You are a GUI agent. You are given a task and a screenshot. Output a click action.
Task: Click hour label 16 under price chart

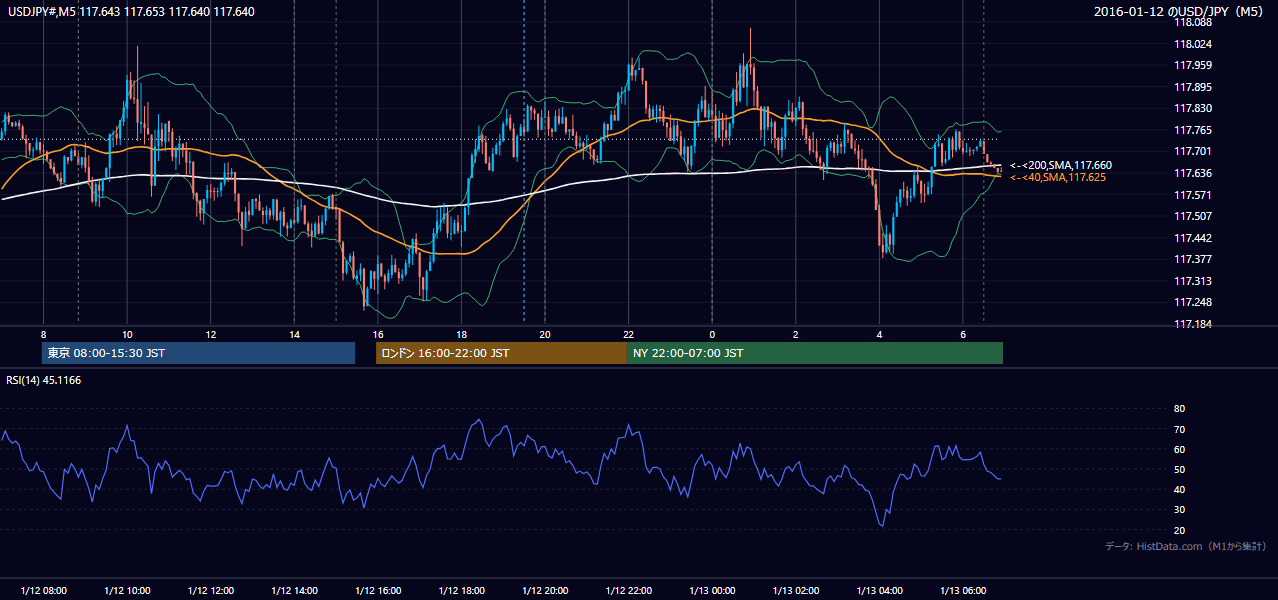point(377,334)
